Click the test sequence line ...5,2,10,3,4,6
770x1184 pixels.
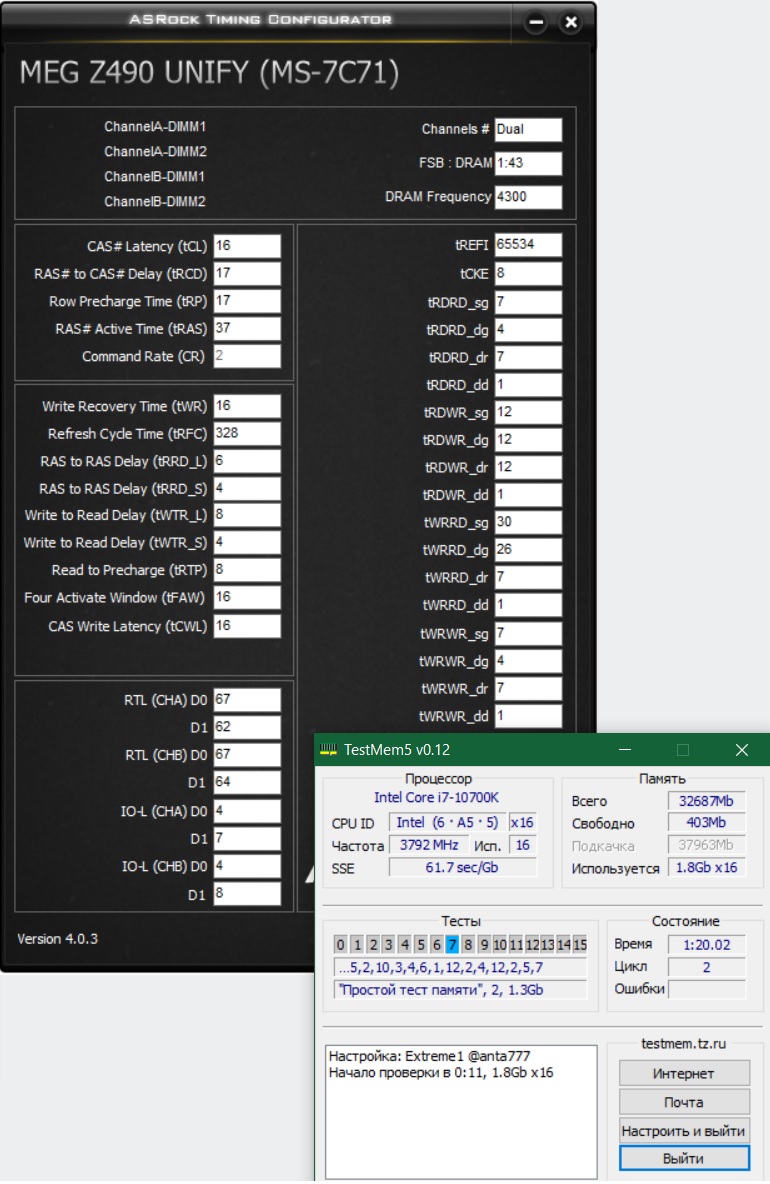[x=460, y=967]
